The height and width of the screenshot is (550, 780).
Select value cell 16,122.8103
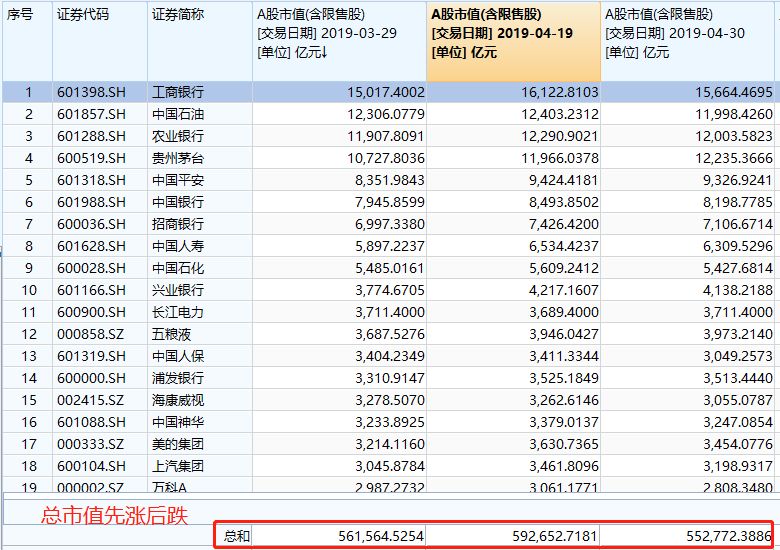click(x=513, y=92)
